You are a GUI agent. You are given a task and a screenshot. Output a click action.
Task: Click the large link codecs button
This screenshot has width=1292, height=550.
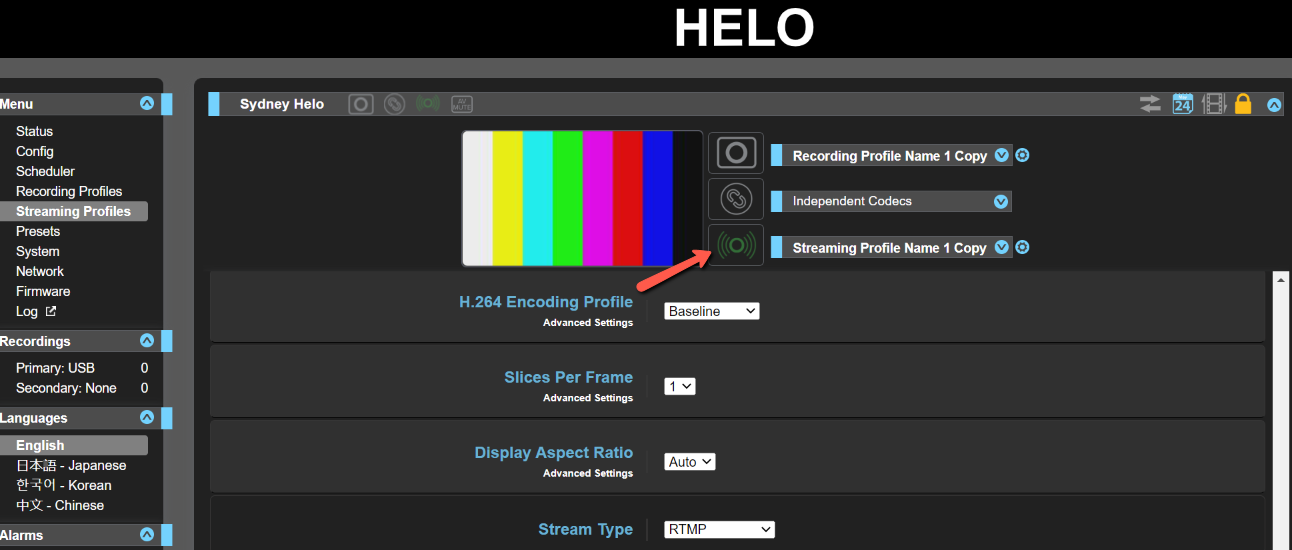pos(736,199)
